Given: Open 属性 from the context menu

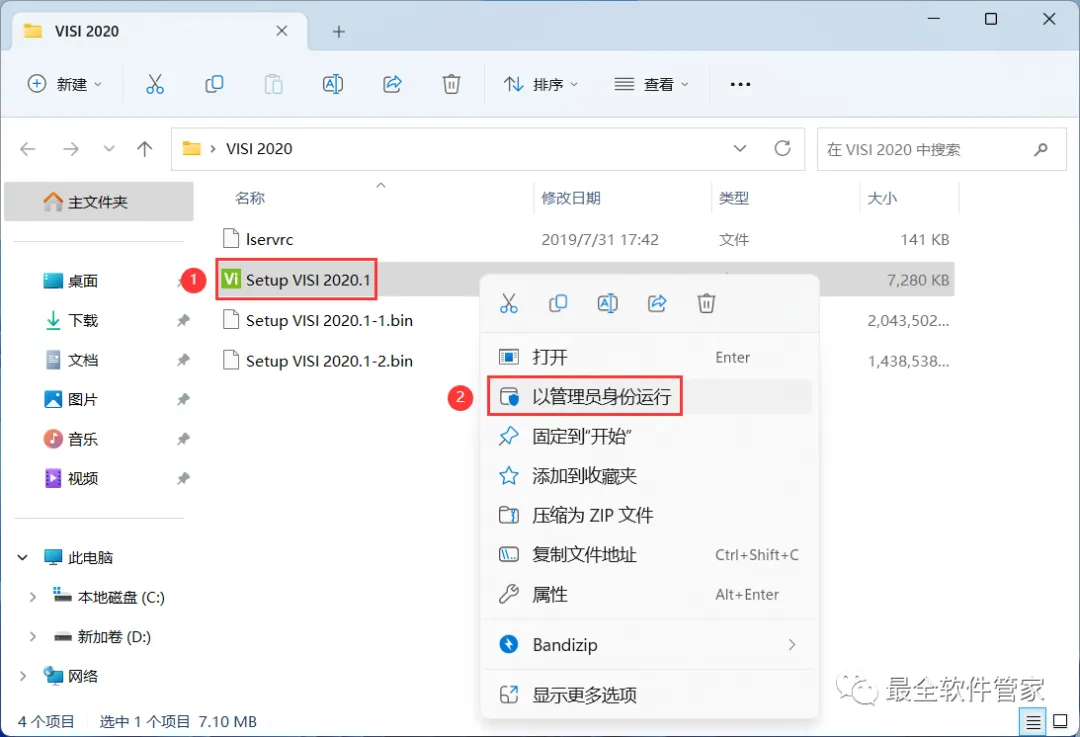Looking at the screenshot, I should click(650, 594).
